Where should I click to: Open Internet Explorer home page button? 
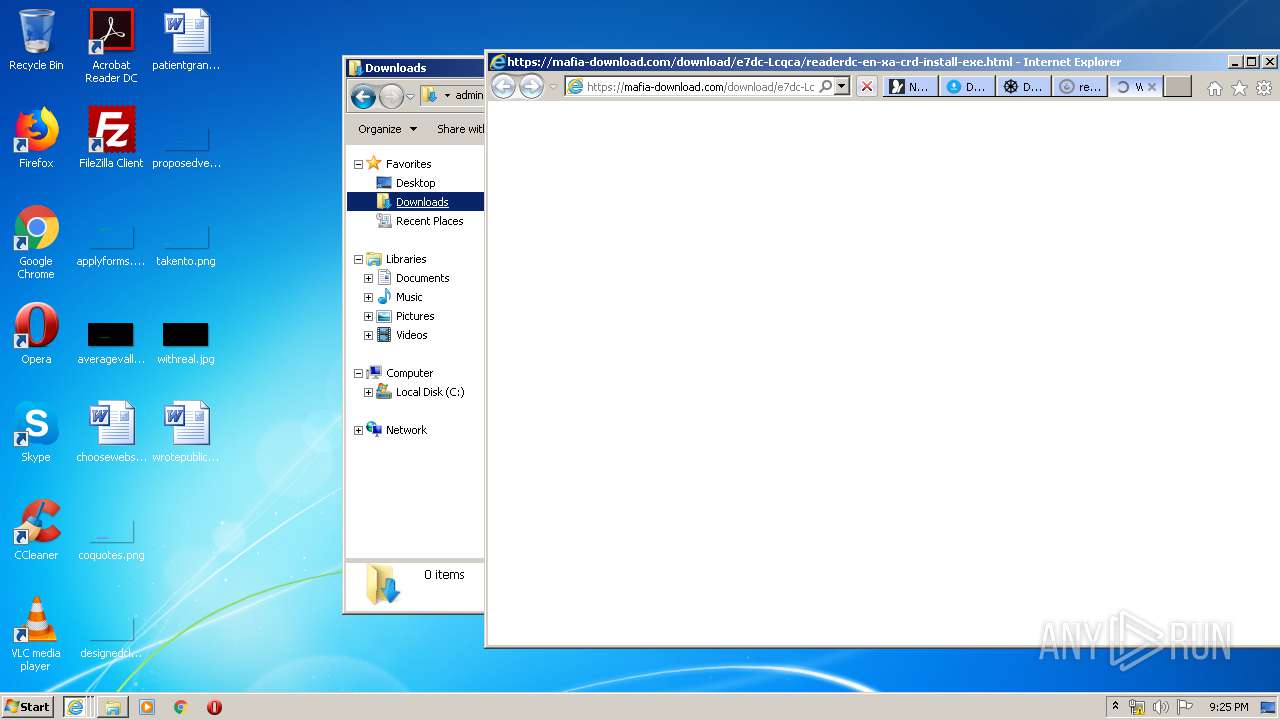point(1214,88)
